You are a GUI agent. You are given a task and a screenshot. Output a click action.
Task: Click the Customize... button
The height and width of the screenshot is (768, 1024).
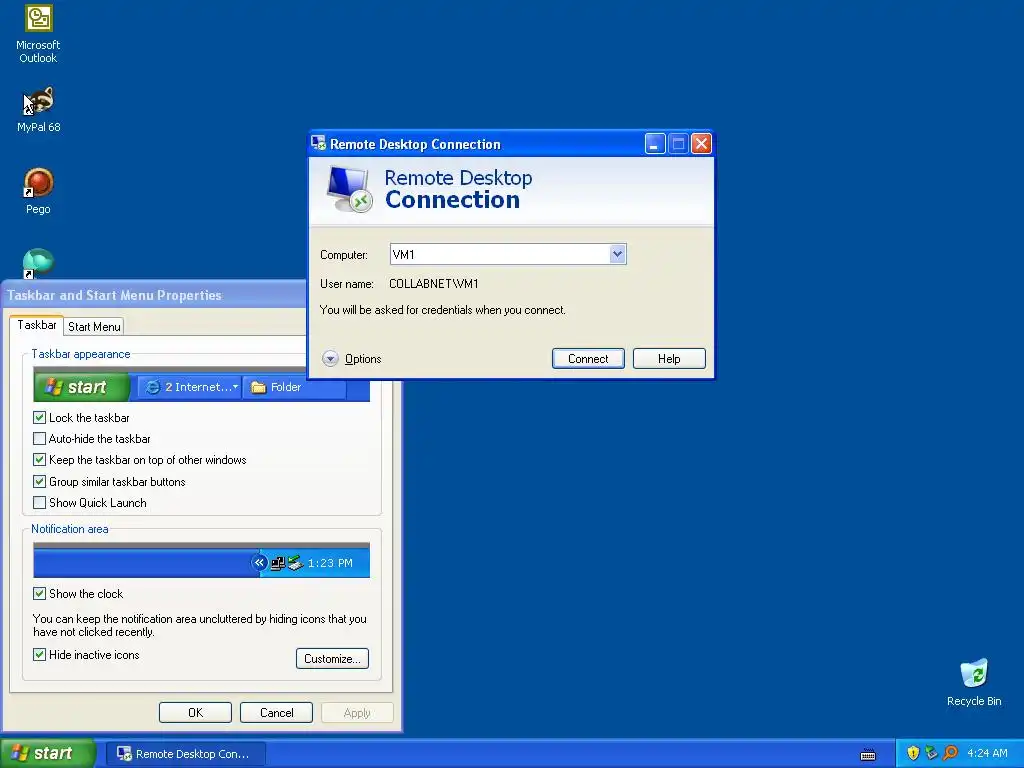(x=332, y=658)
